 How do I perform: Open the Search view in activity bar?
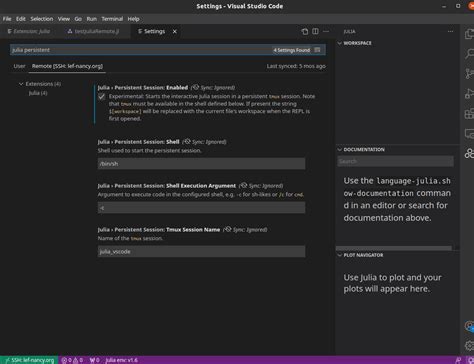coord(469,53)
